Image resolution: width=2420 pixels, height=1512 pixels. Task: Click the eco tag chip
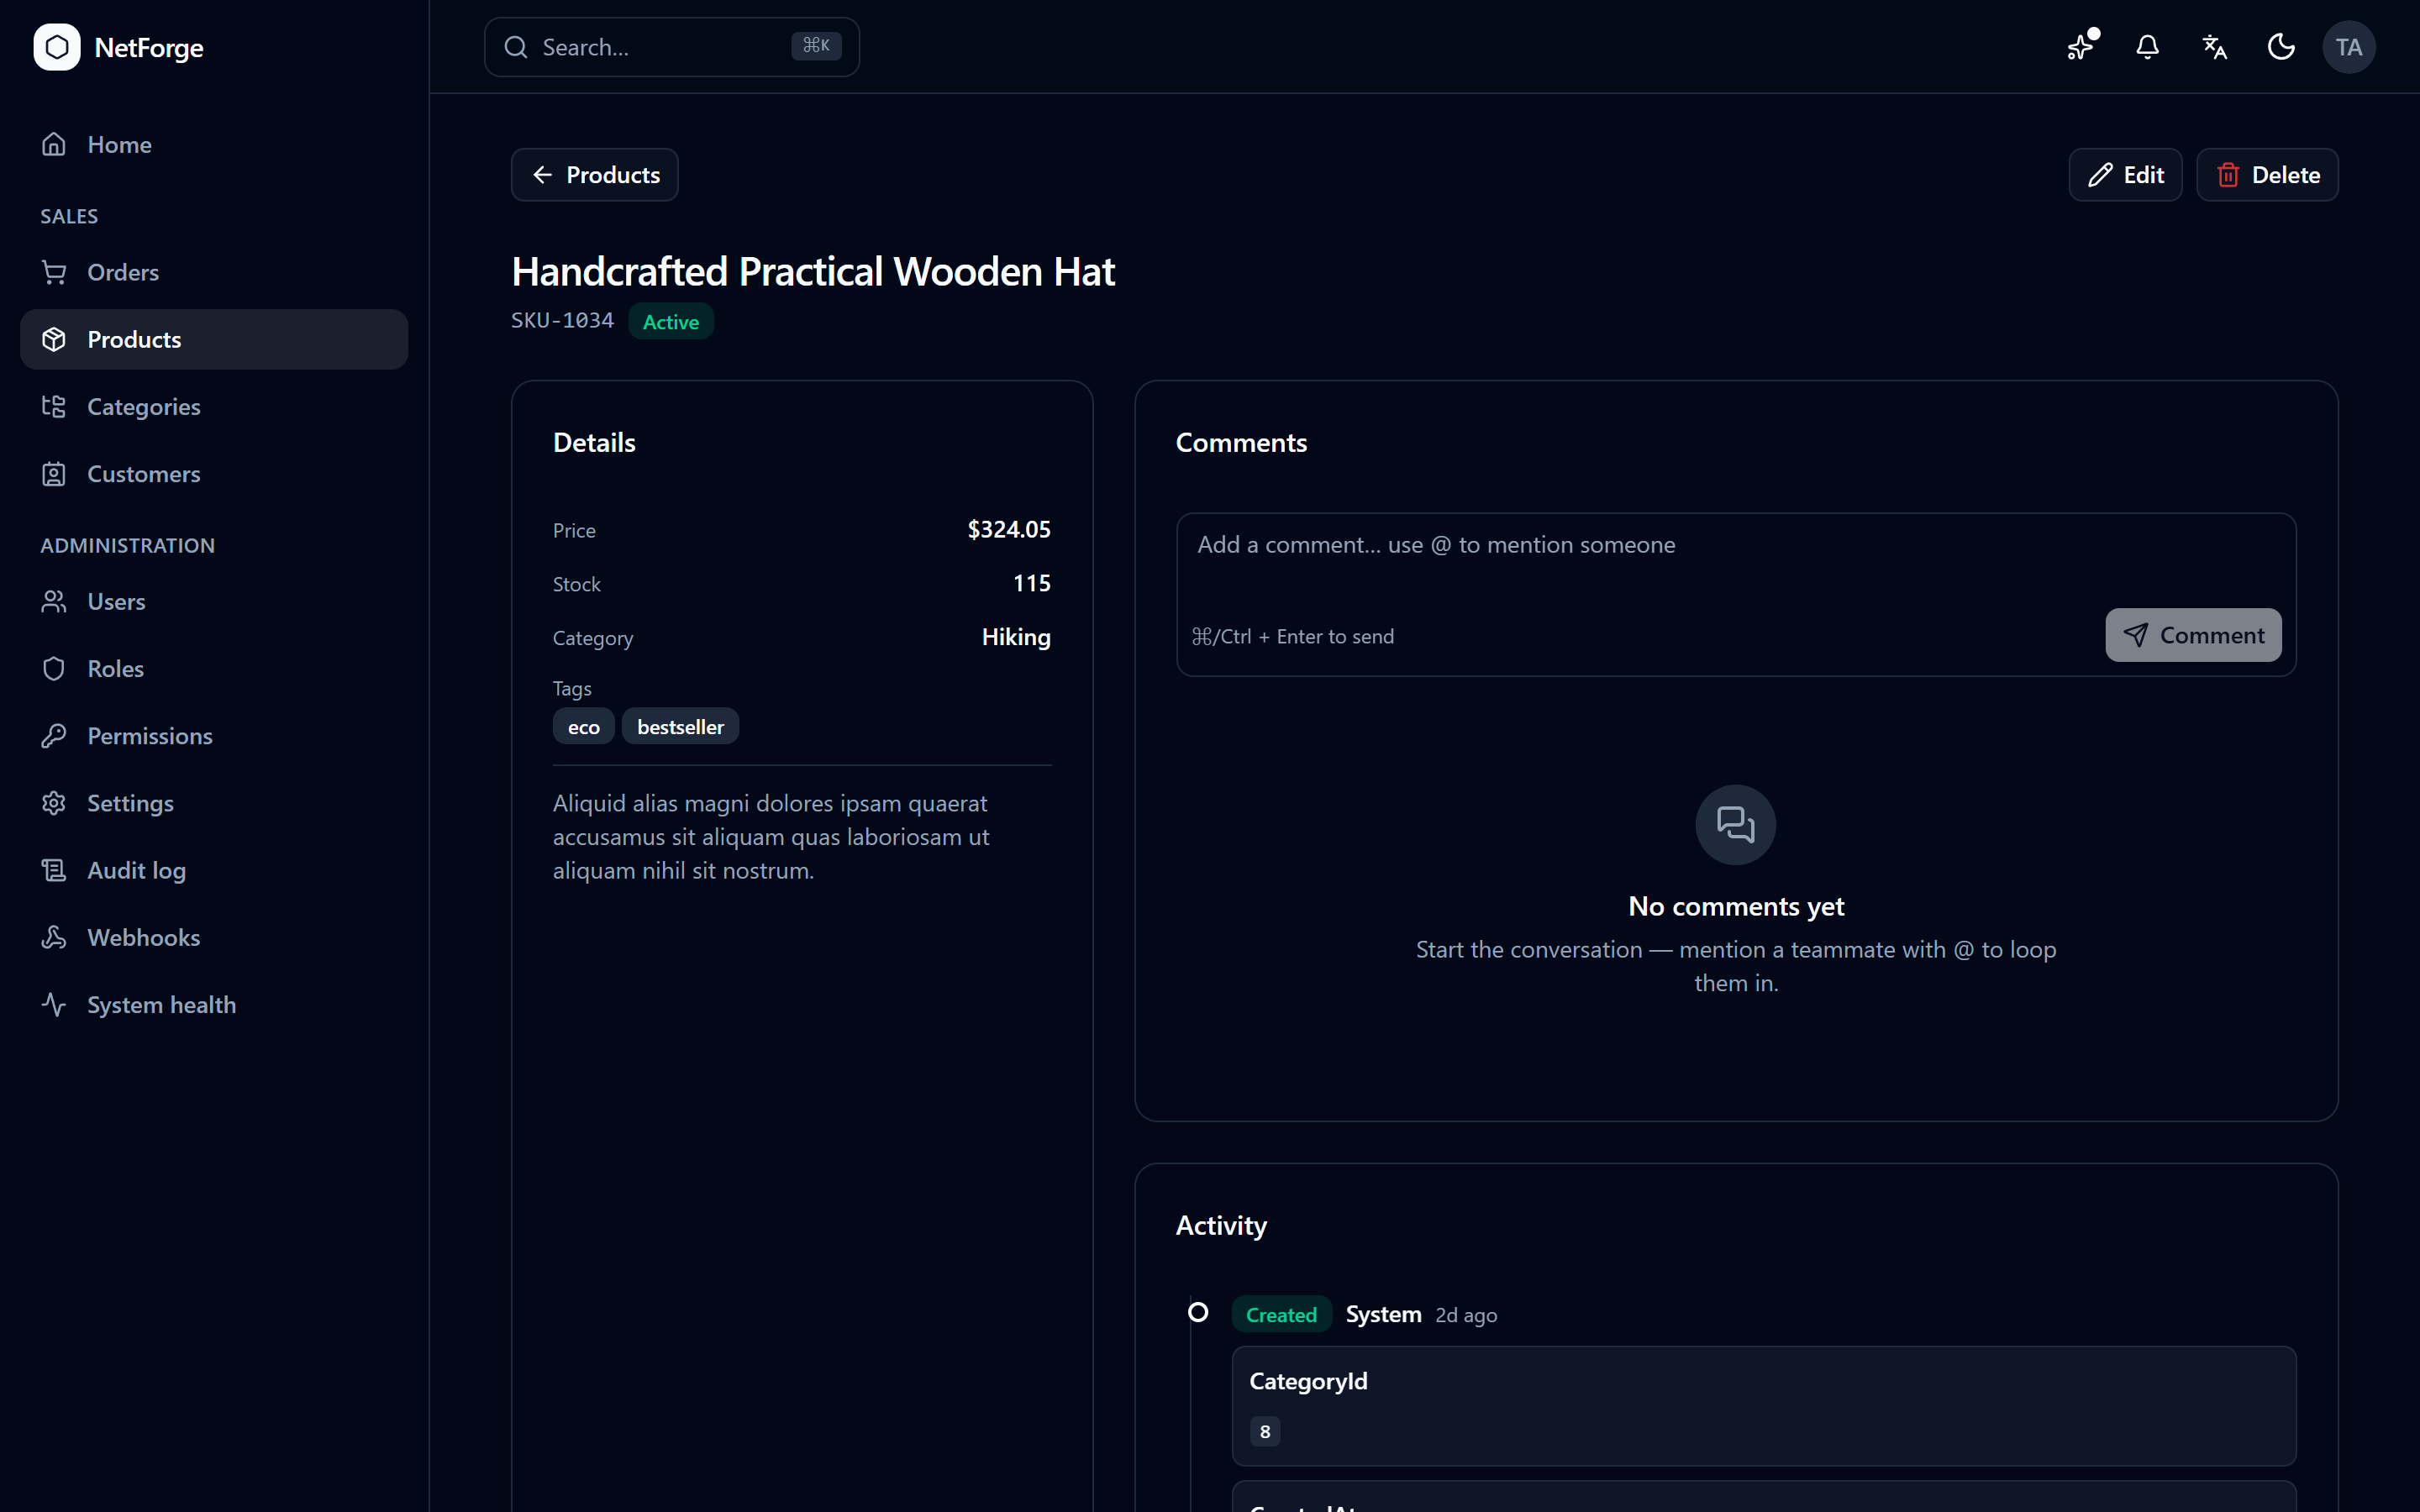[584, 727]
